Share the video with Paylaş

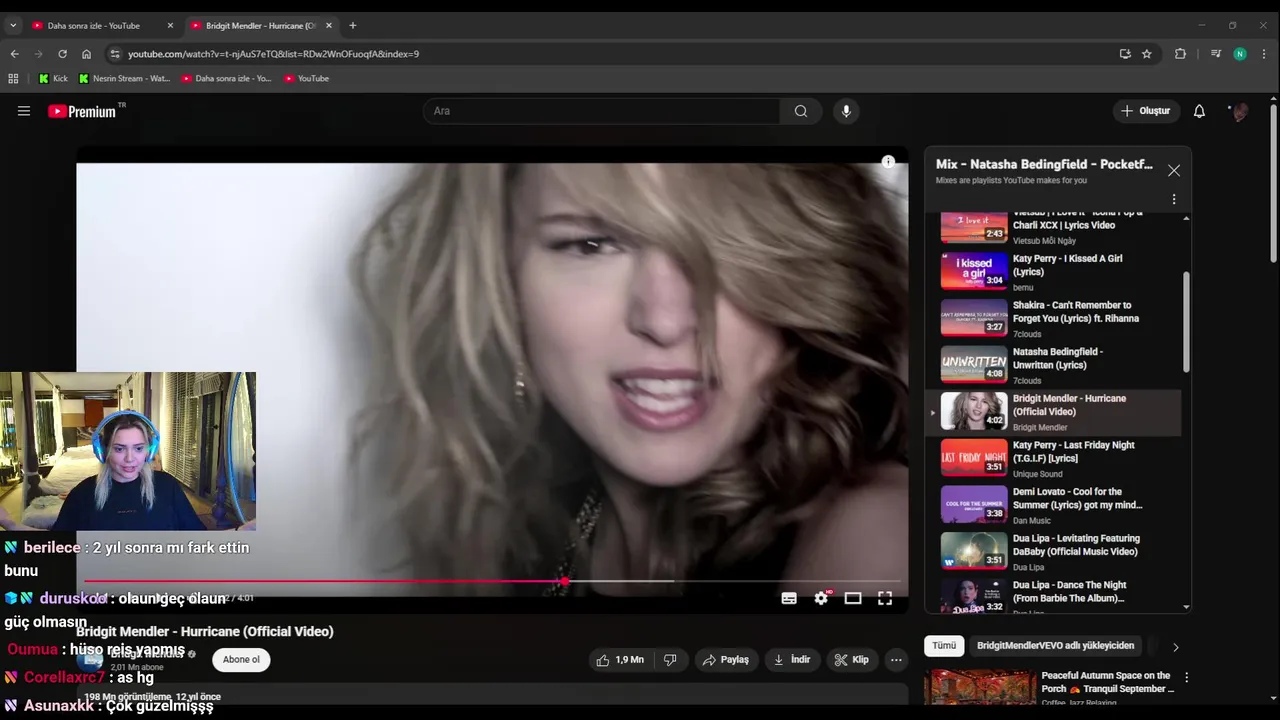click(x=726, y=660)
